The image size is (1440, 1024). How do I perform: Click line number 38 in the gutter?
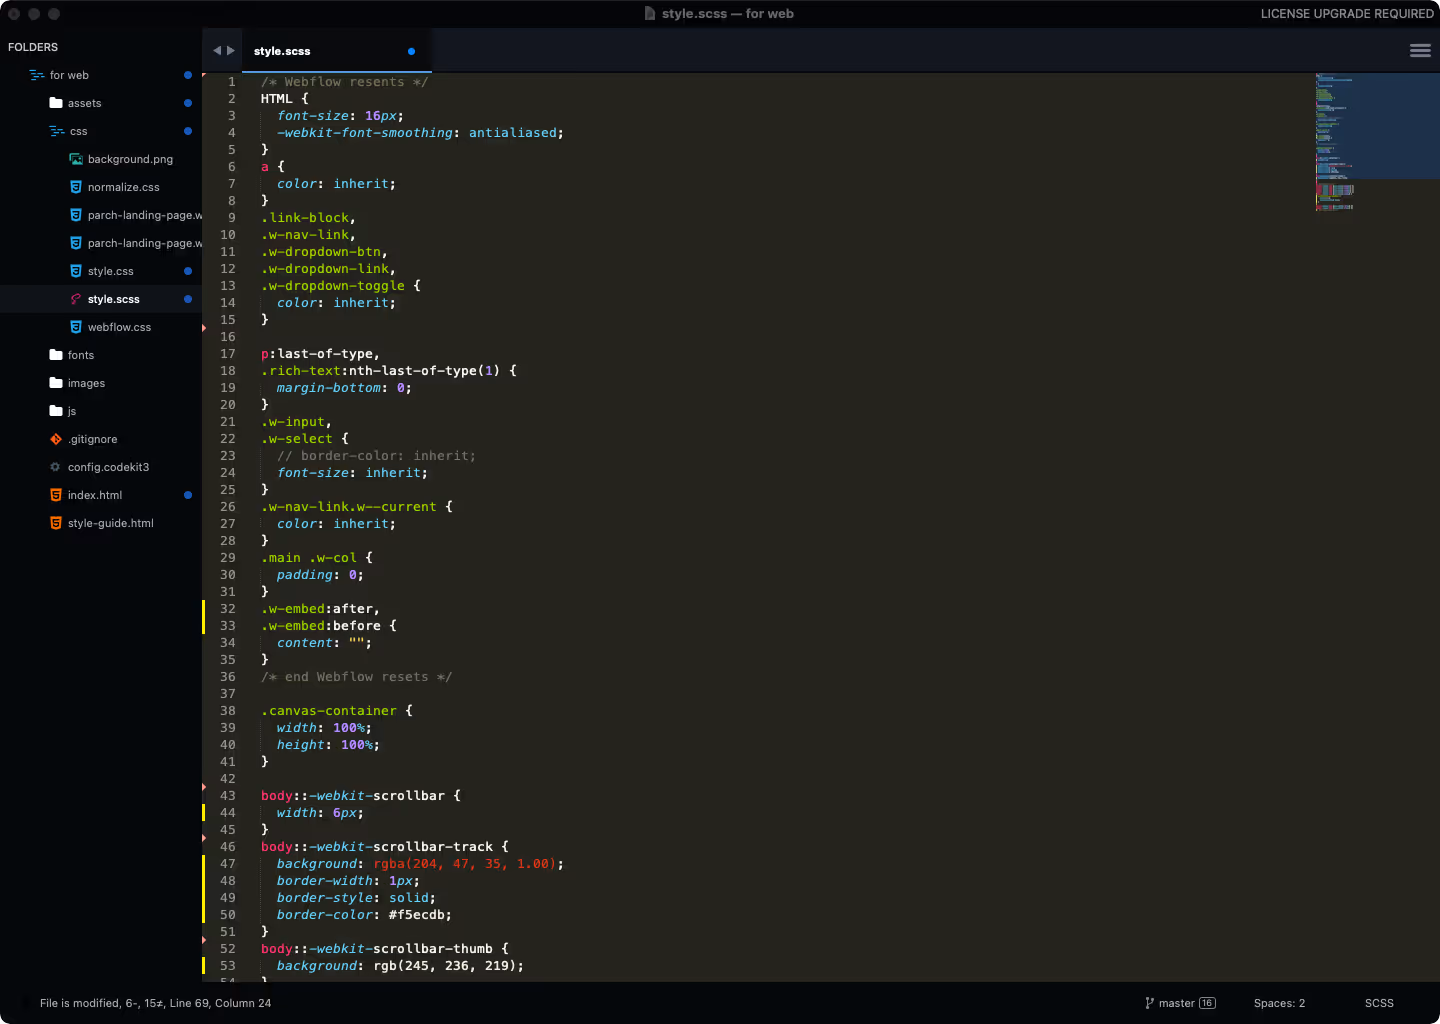pos(228,711)
